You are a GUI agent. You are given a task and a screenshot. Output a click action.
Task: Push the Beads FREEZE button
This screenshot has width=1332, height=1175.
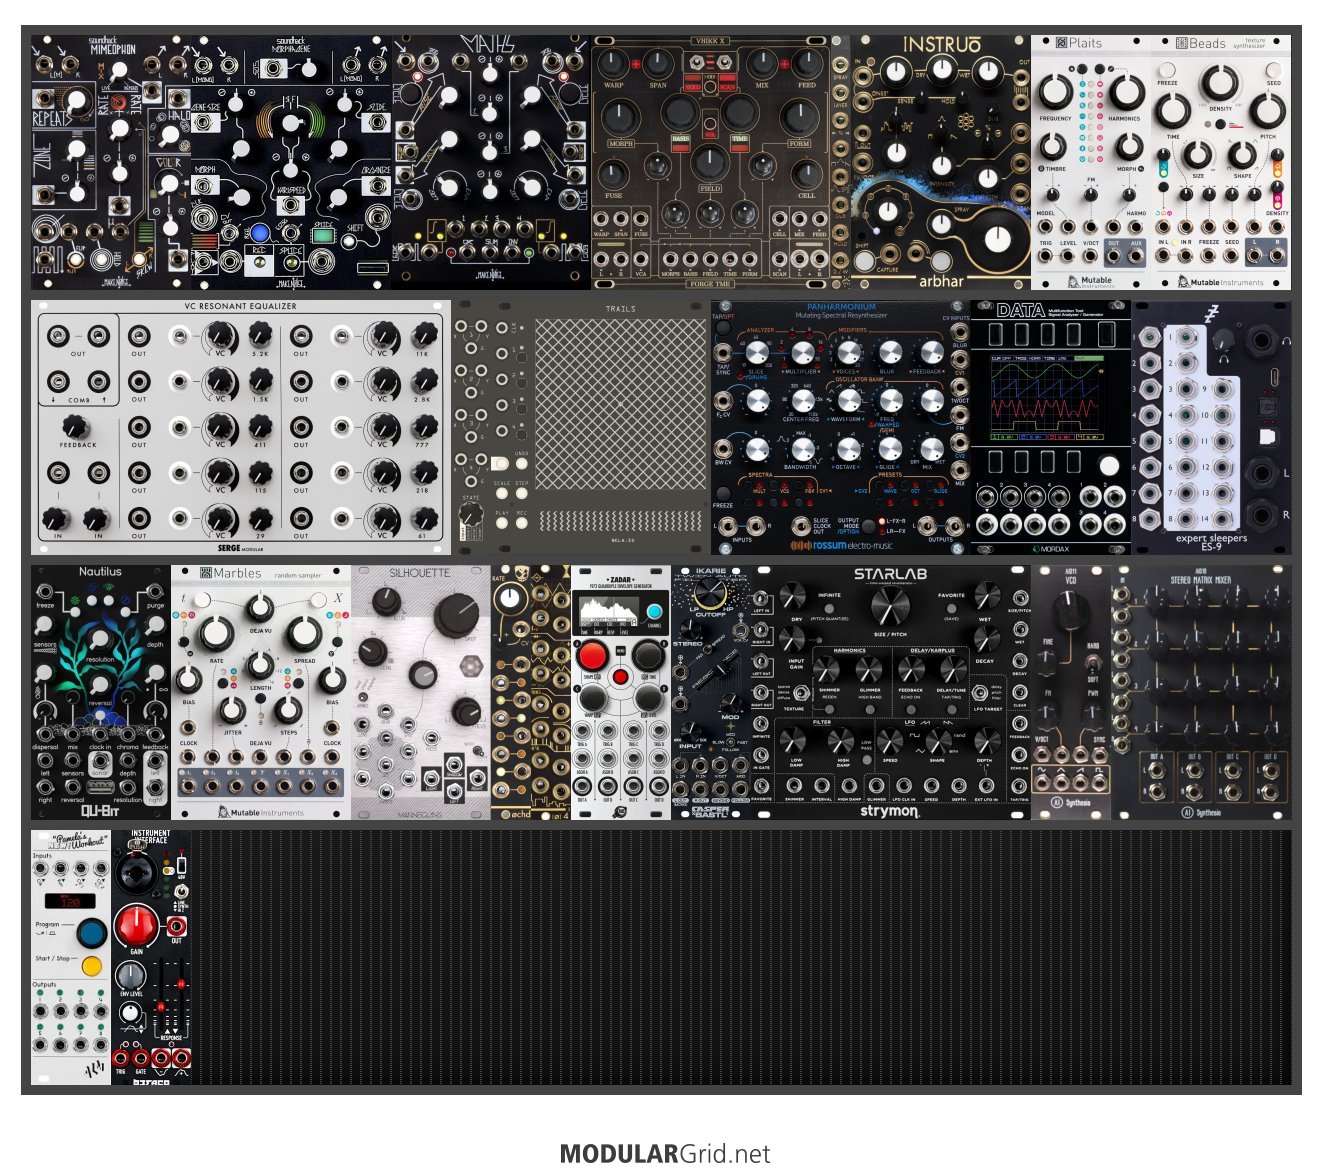tap(1167, 72)
